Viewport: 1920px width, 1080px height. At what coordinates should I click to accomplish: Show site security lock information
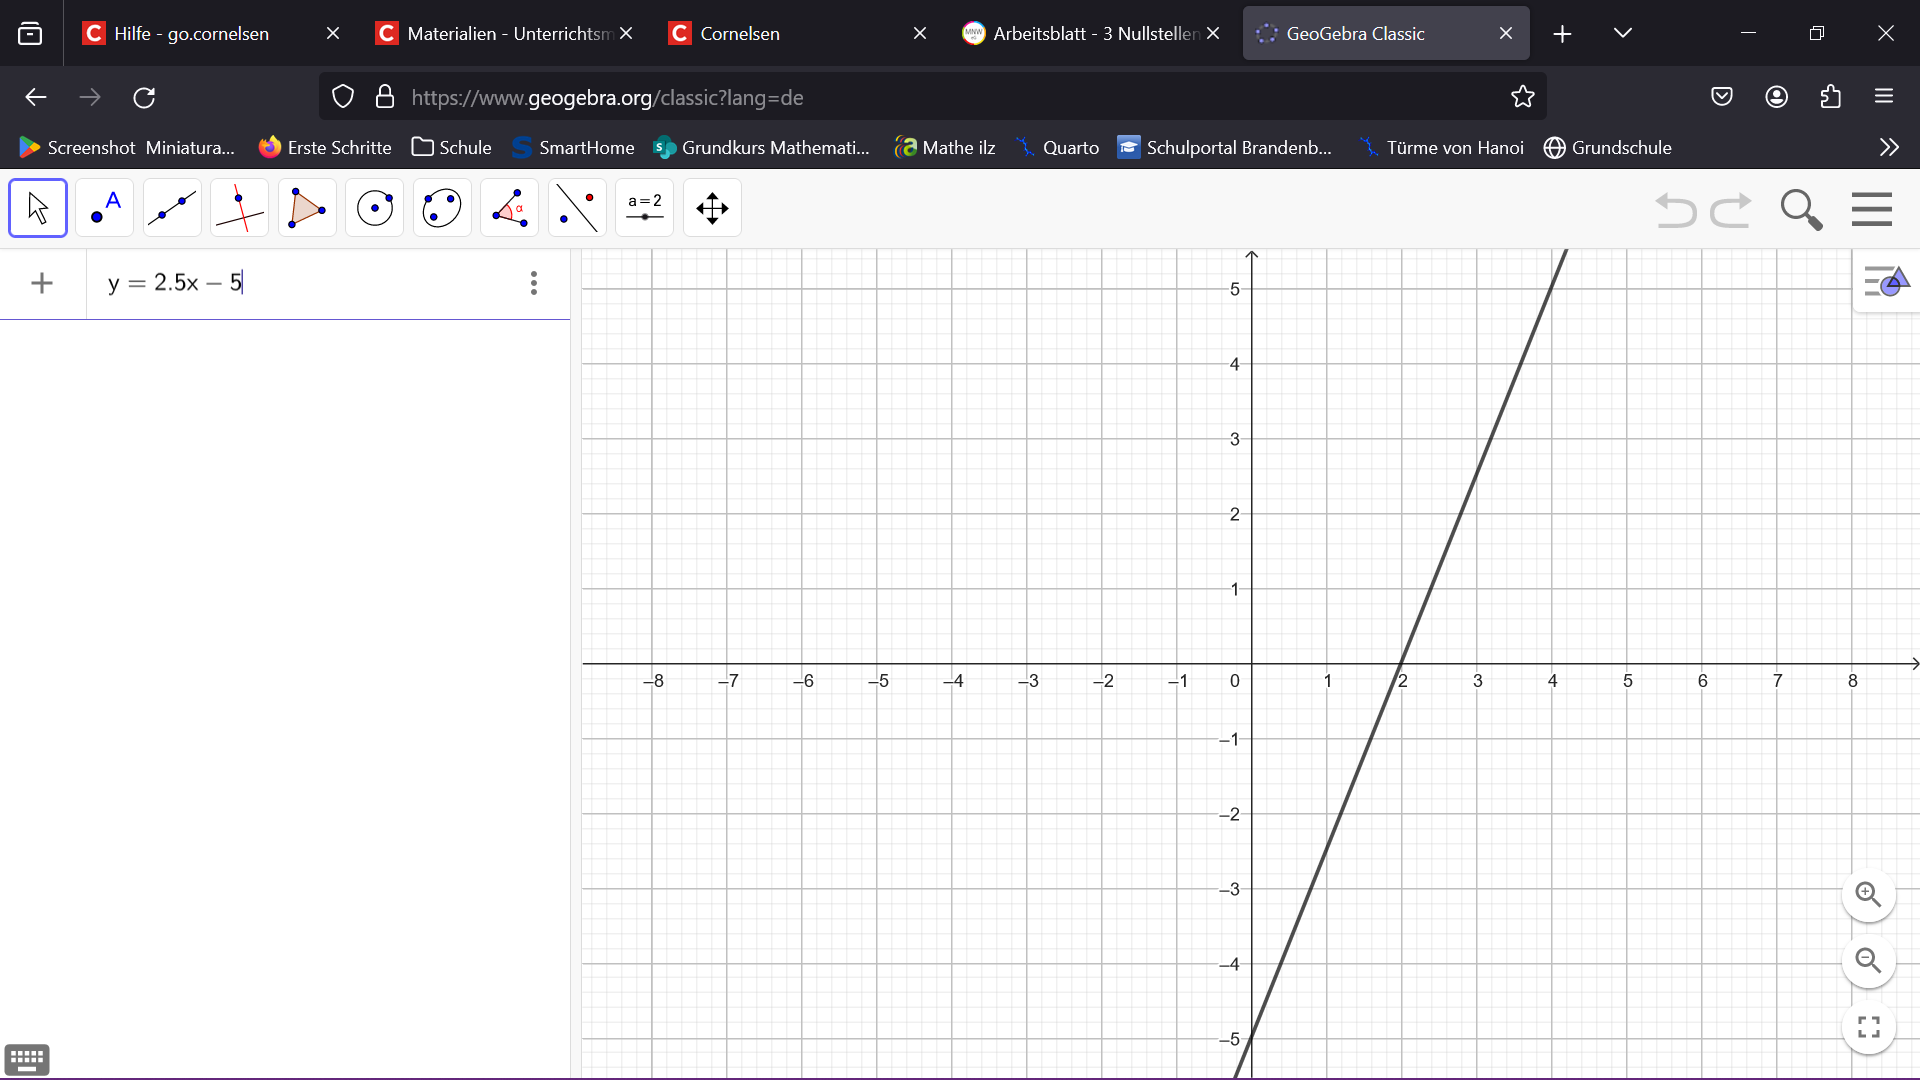point(384,97)
